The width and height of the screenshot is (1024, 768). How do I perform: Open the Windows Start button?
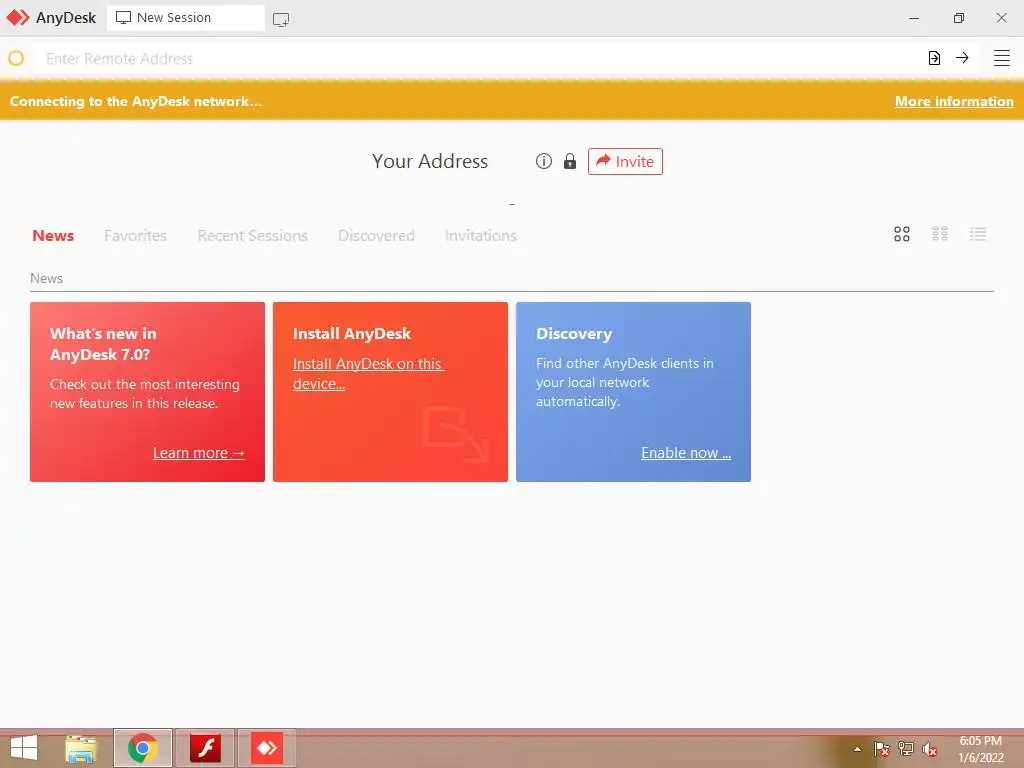[x=24, y=748]
